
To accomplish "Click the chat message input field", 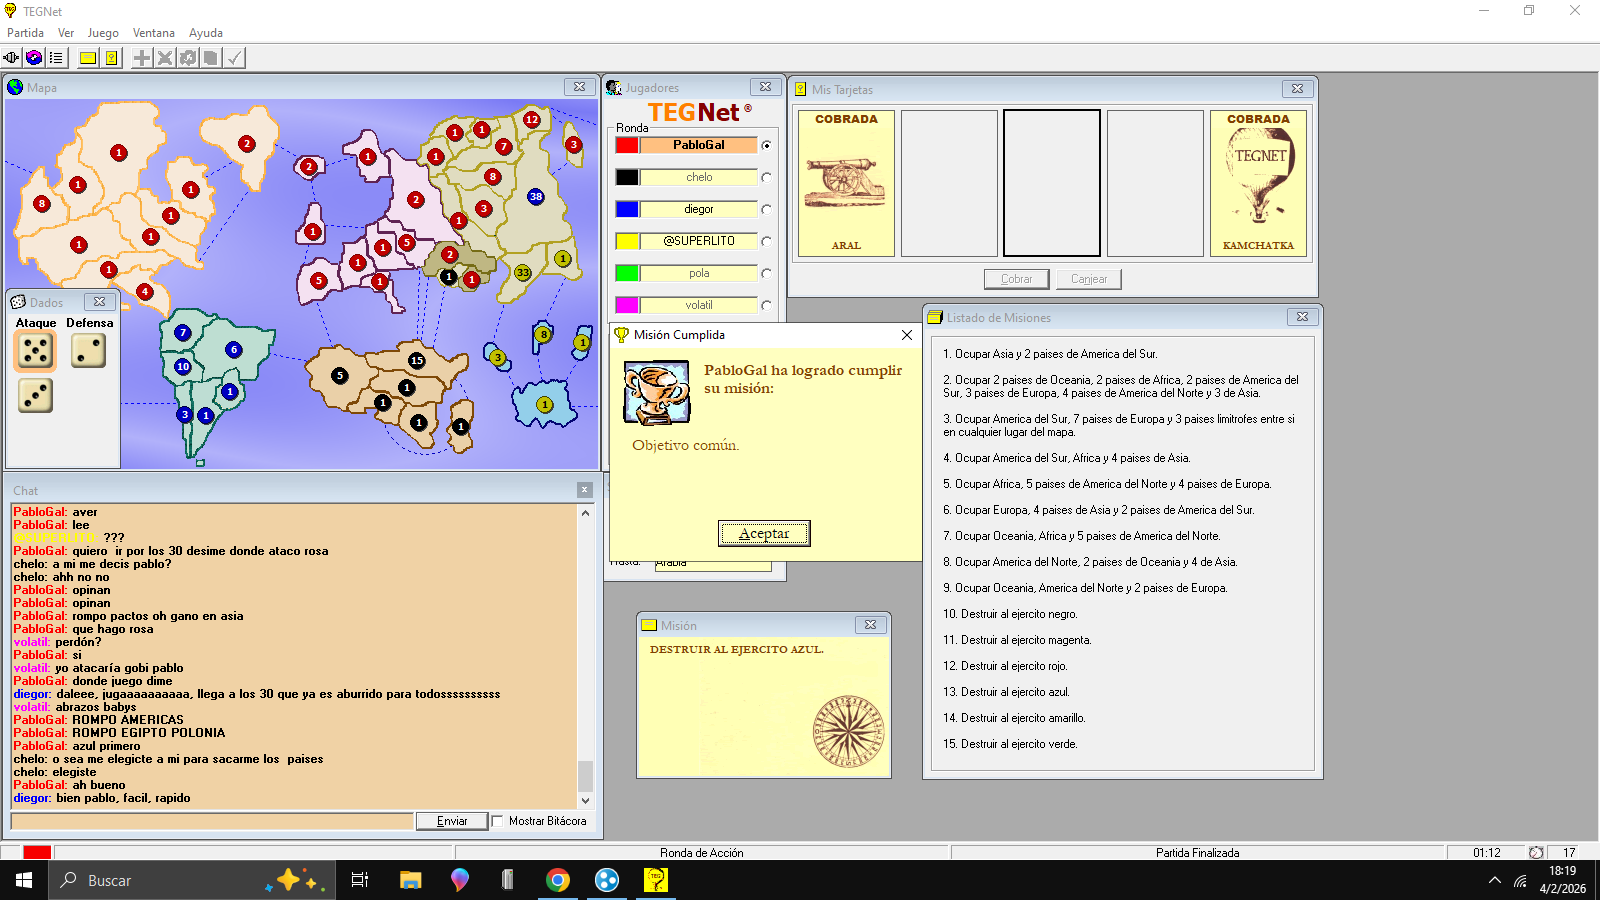I will click(212, 821).
